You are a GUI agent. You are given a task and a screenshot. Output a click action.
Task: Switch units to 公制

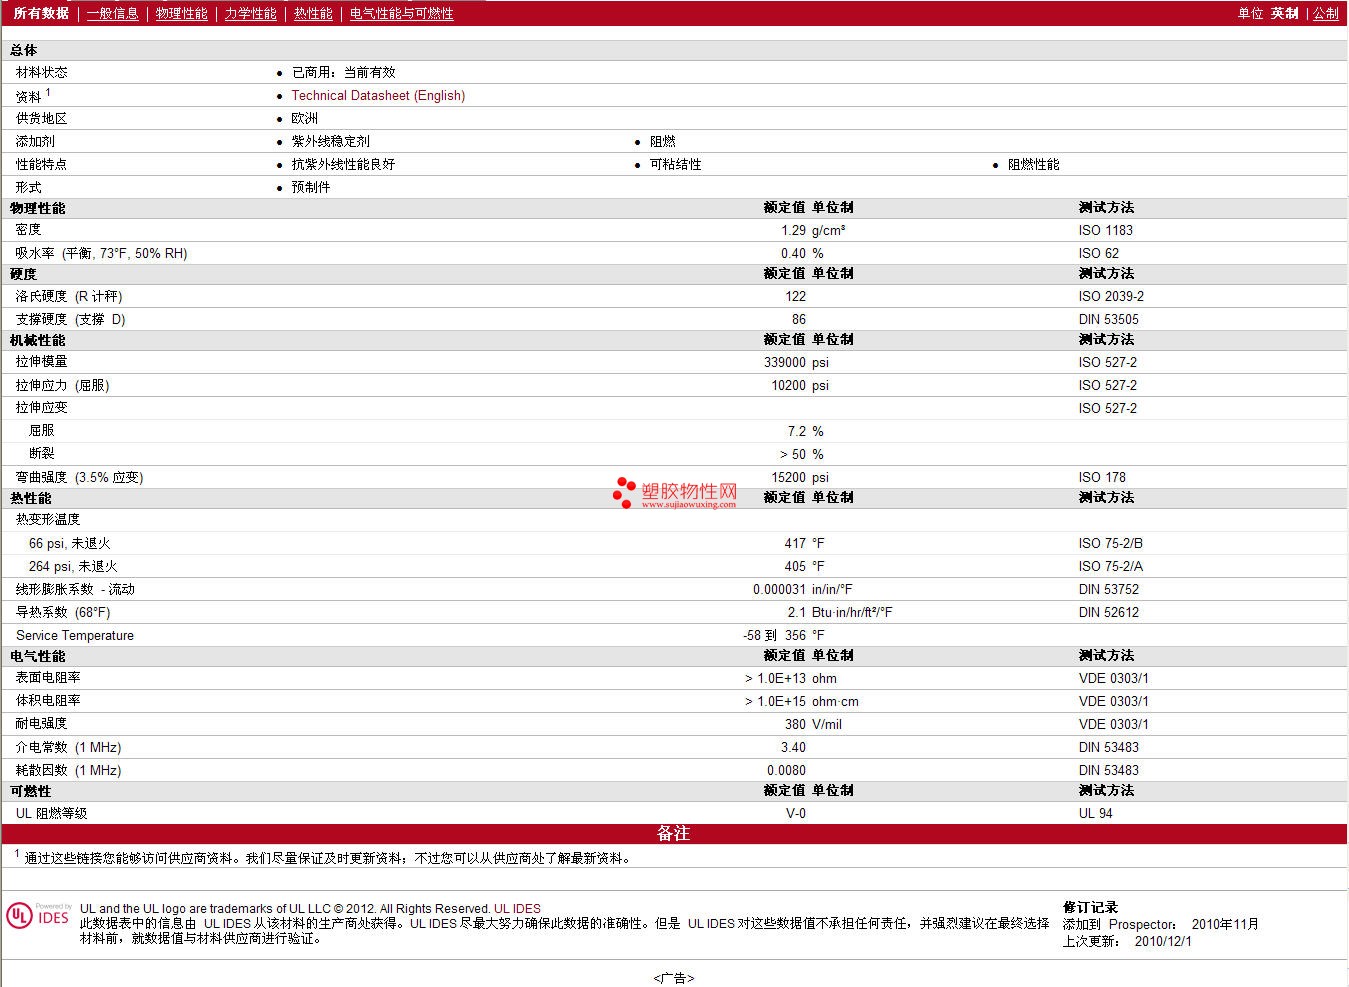tap(1326, 13)
